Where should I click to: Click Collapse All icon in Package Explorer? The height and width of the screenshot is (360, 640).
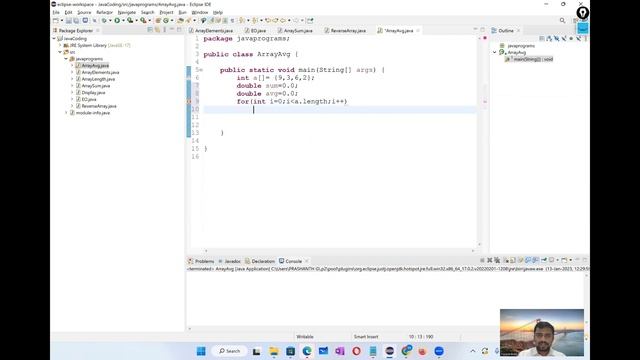[x=150, y=30]
